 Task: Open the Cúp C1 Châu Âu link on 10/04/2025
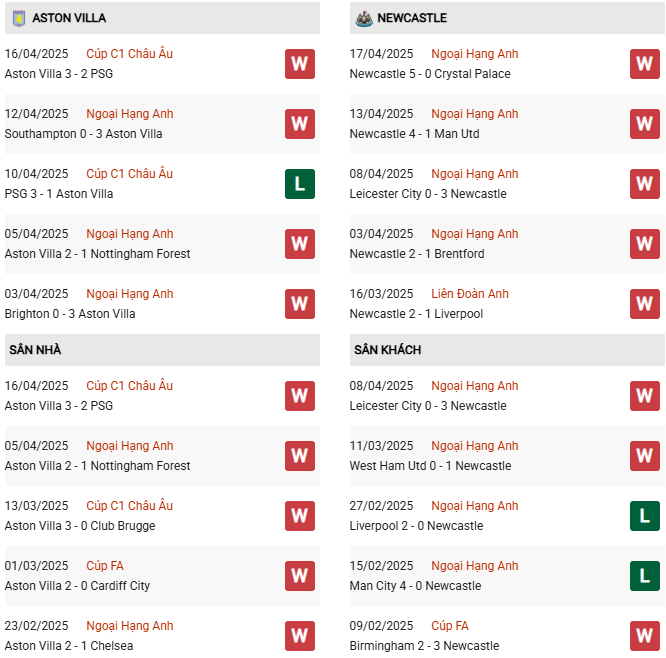[x=129, y=174]
